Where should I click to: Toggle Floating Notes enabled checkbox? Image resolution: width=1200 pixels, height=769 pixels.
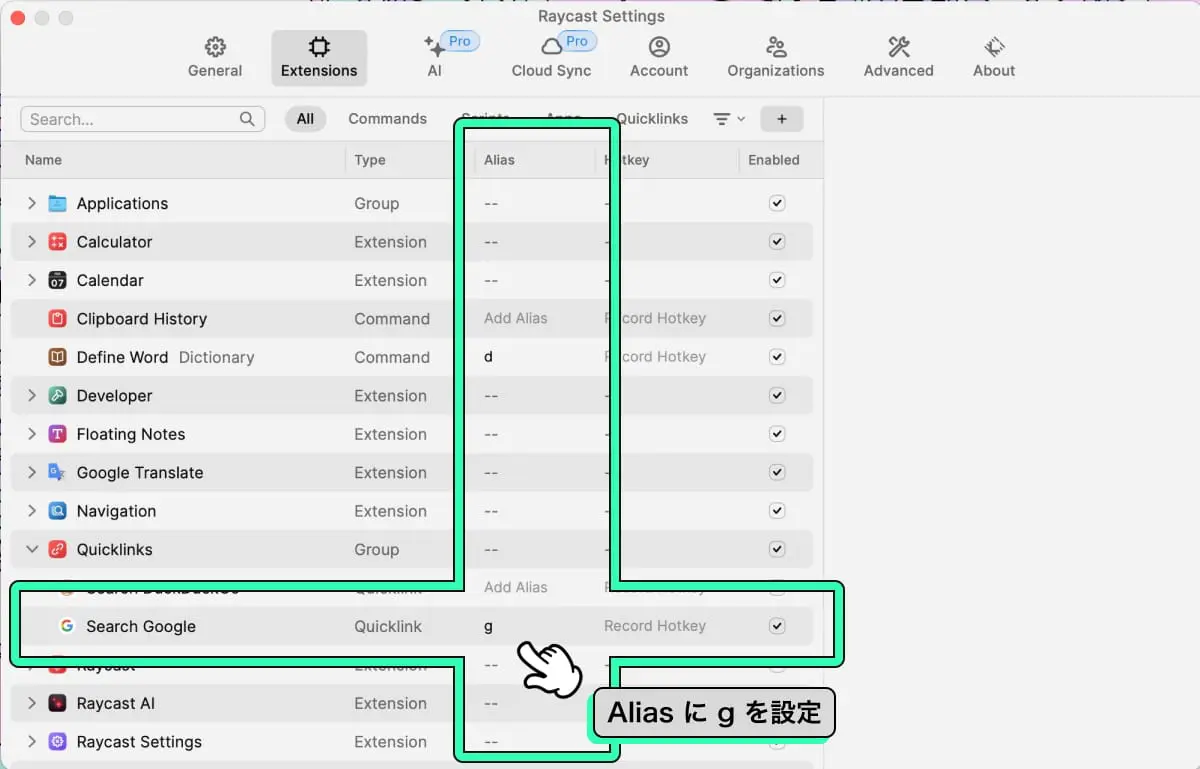[x=777, y=434]
